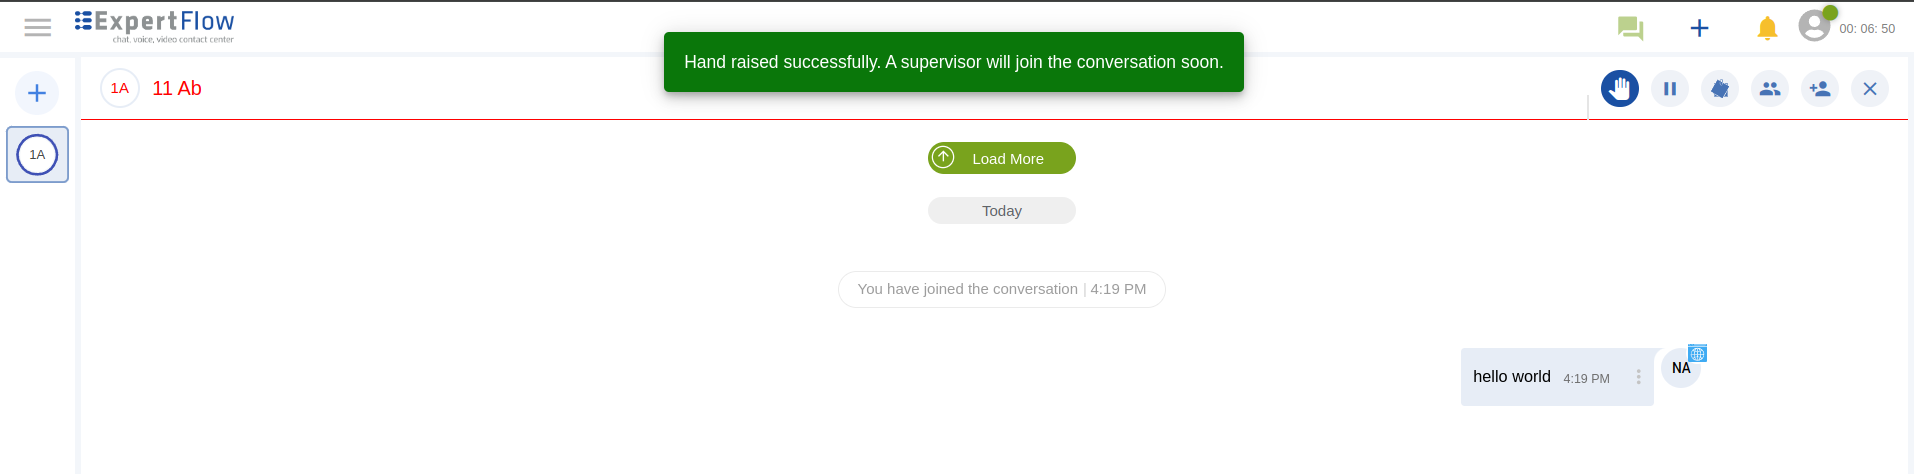Click the 11 Ab customer name
The height and width of the screenshot is (474, 1914).
(x=177, y=89)
